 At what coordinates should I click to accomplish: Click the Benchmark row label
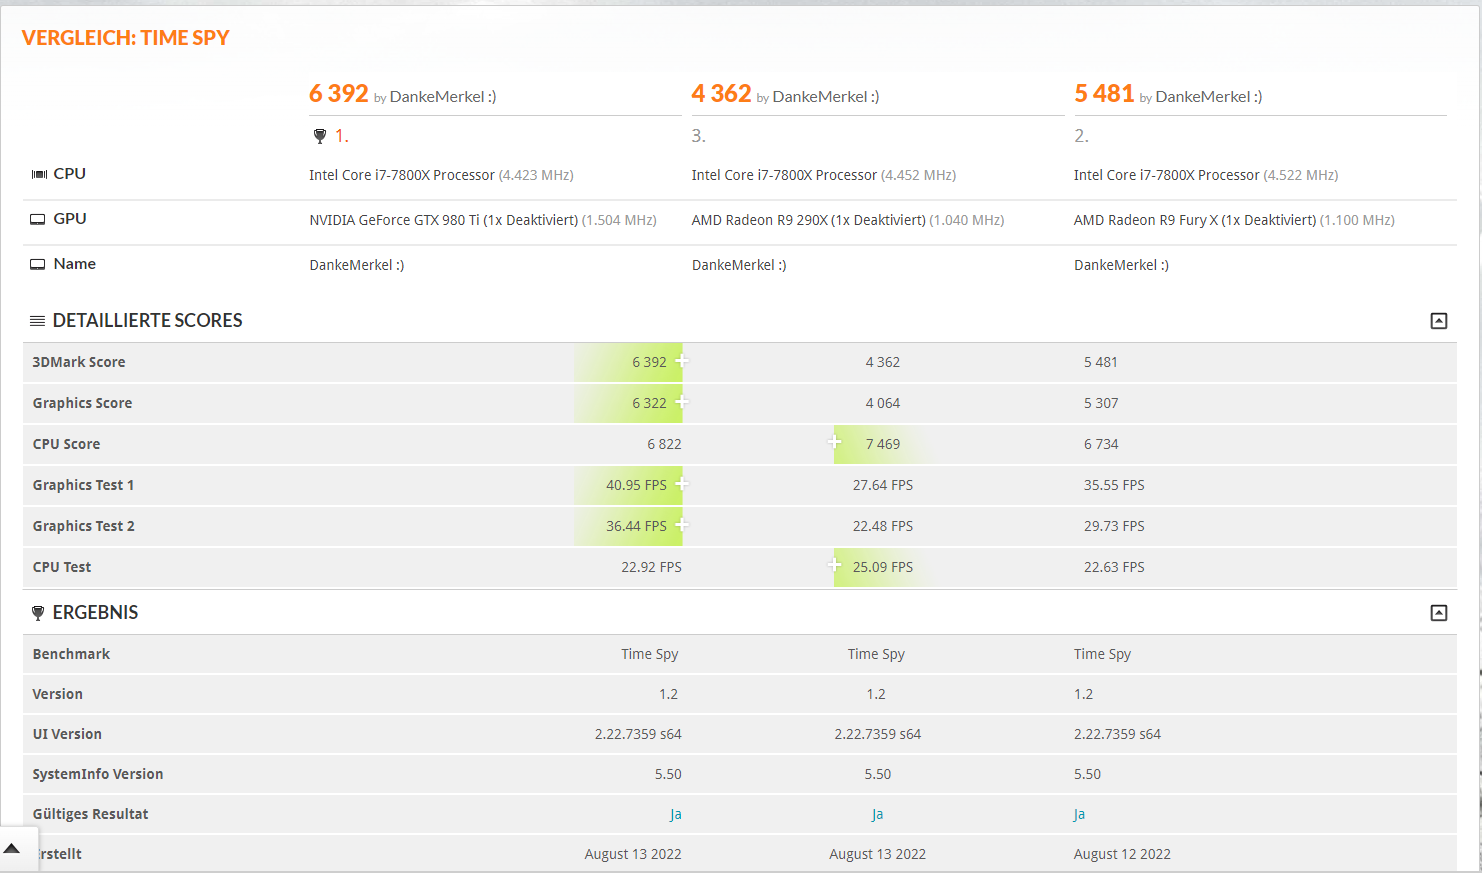pos(71,654)
